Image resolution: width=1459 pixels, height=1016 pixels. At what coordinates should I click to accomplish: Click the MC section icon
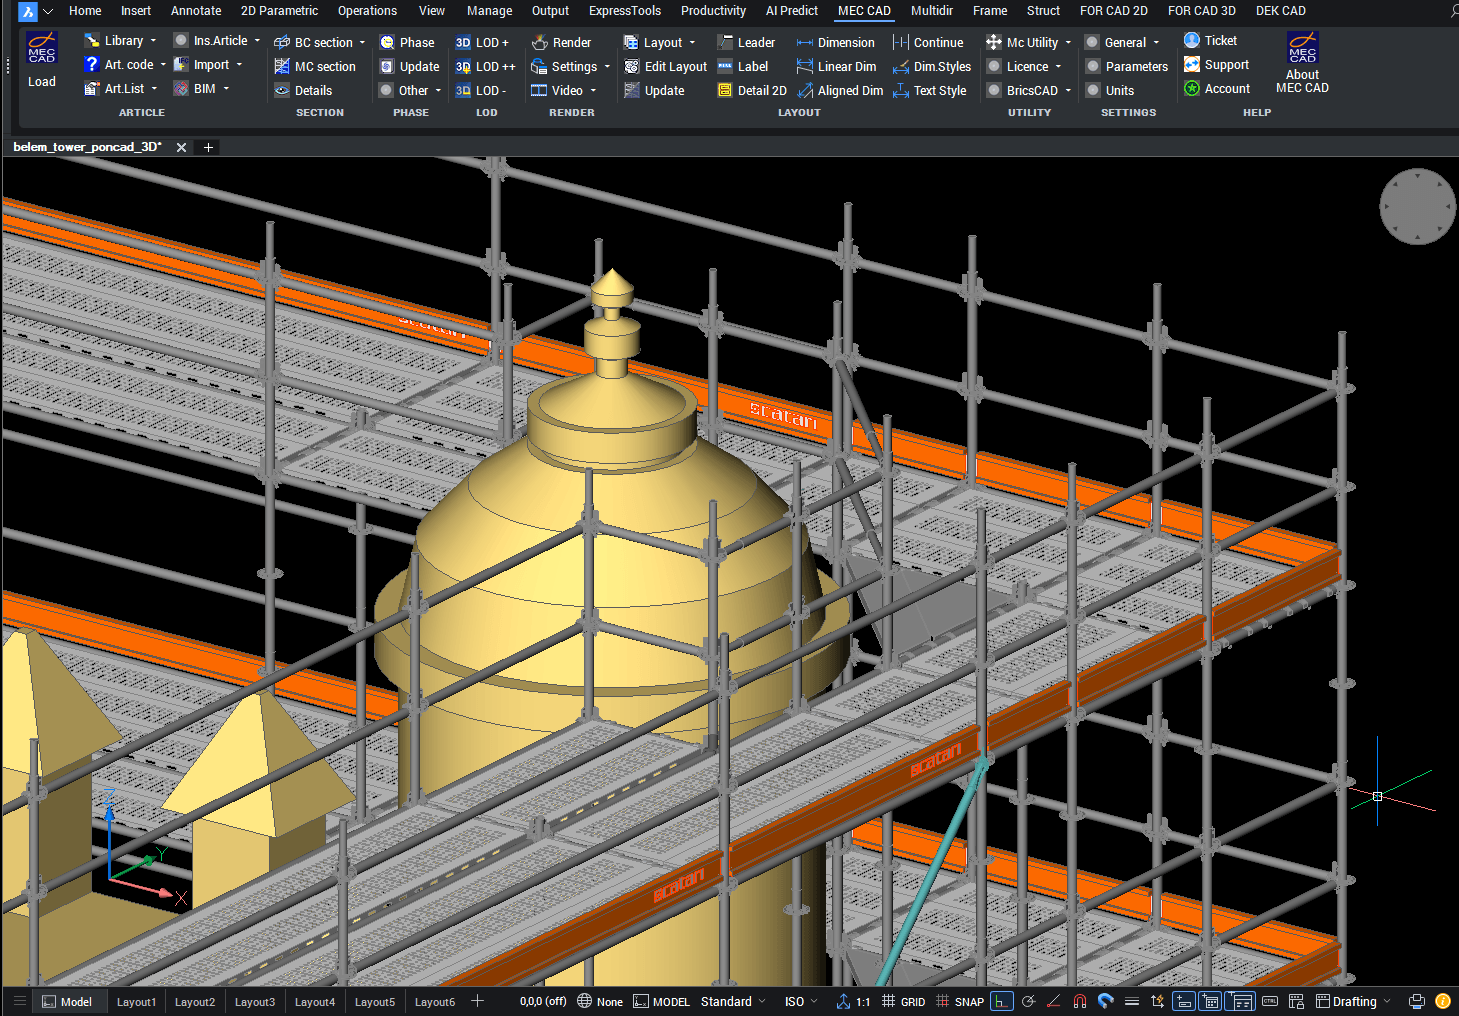pos(282,66)
